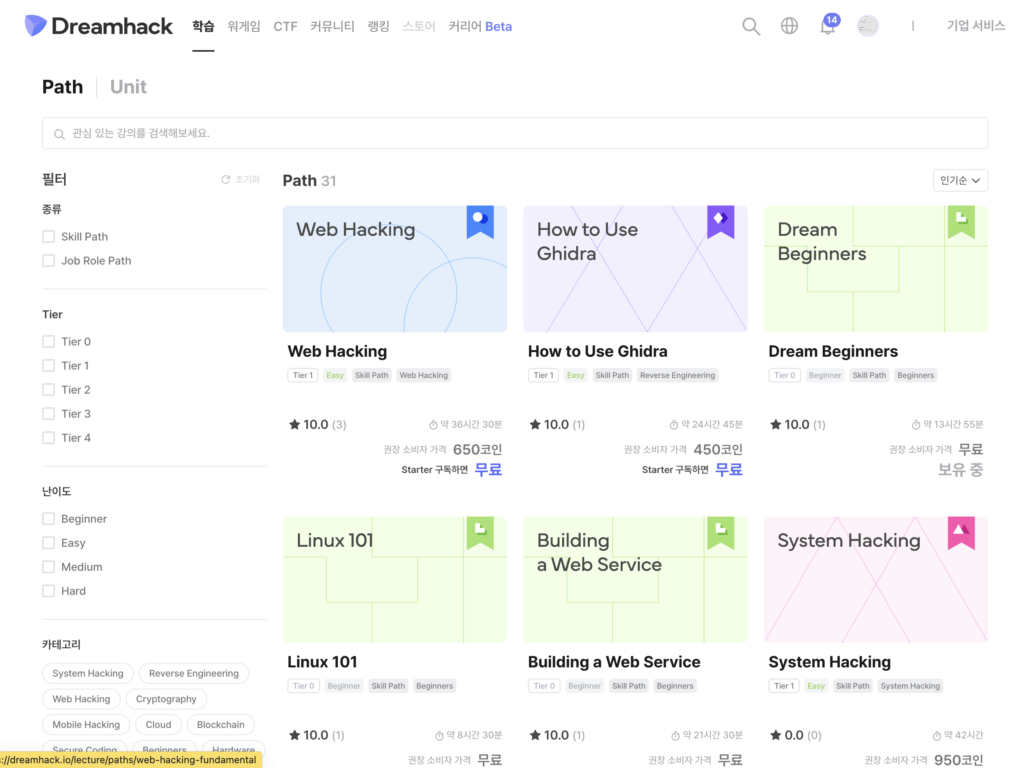1024x768 pixels.
Task: Click the purple bookmark icon on Ghidra card
Action: (720, 222)
